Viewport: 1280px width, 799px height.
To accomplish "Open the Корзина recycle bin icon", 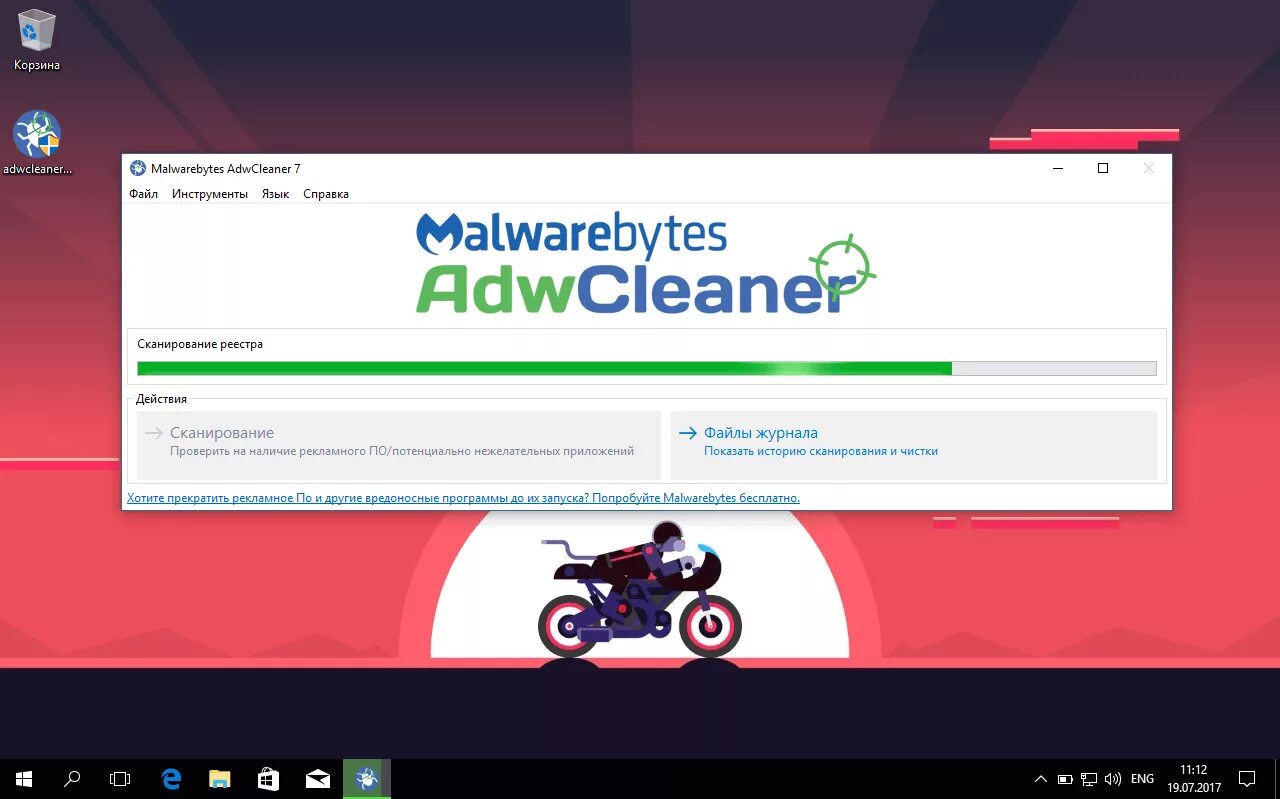I will 37,40.
